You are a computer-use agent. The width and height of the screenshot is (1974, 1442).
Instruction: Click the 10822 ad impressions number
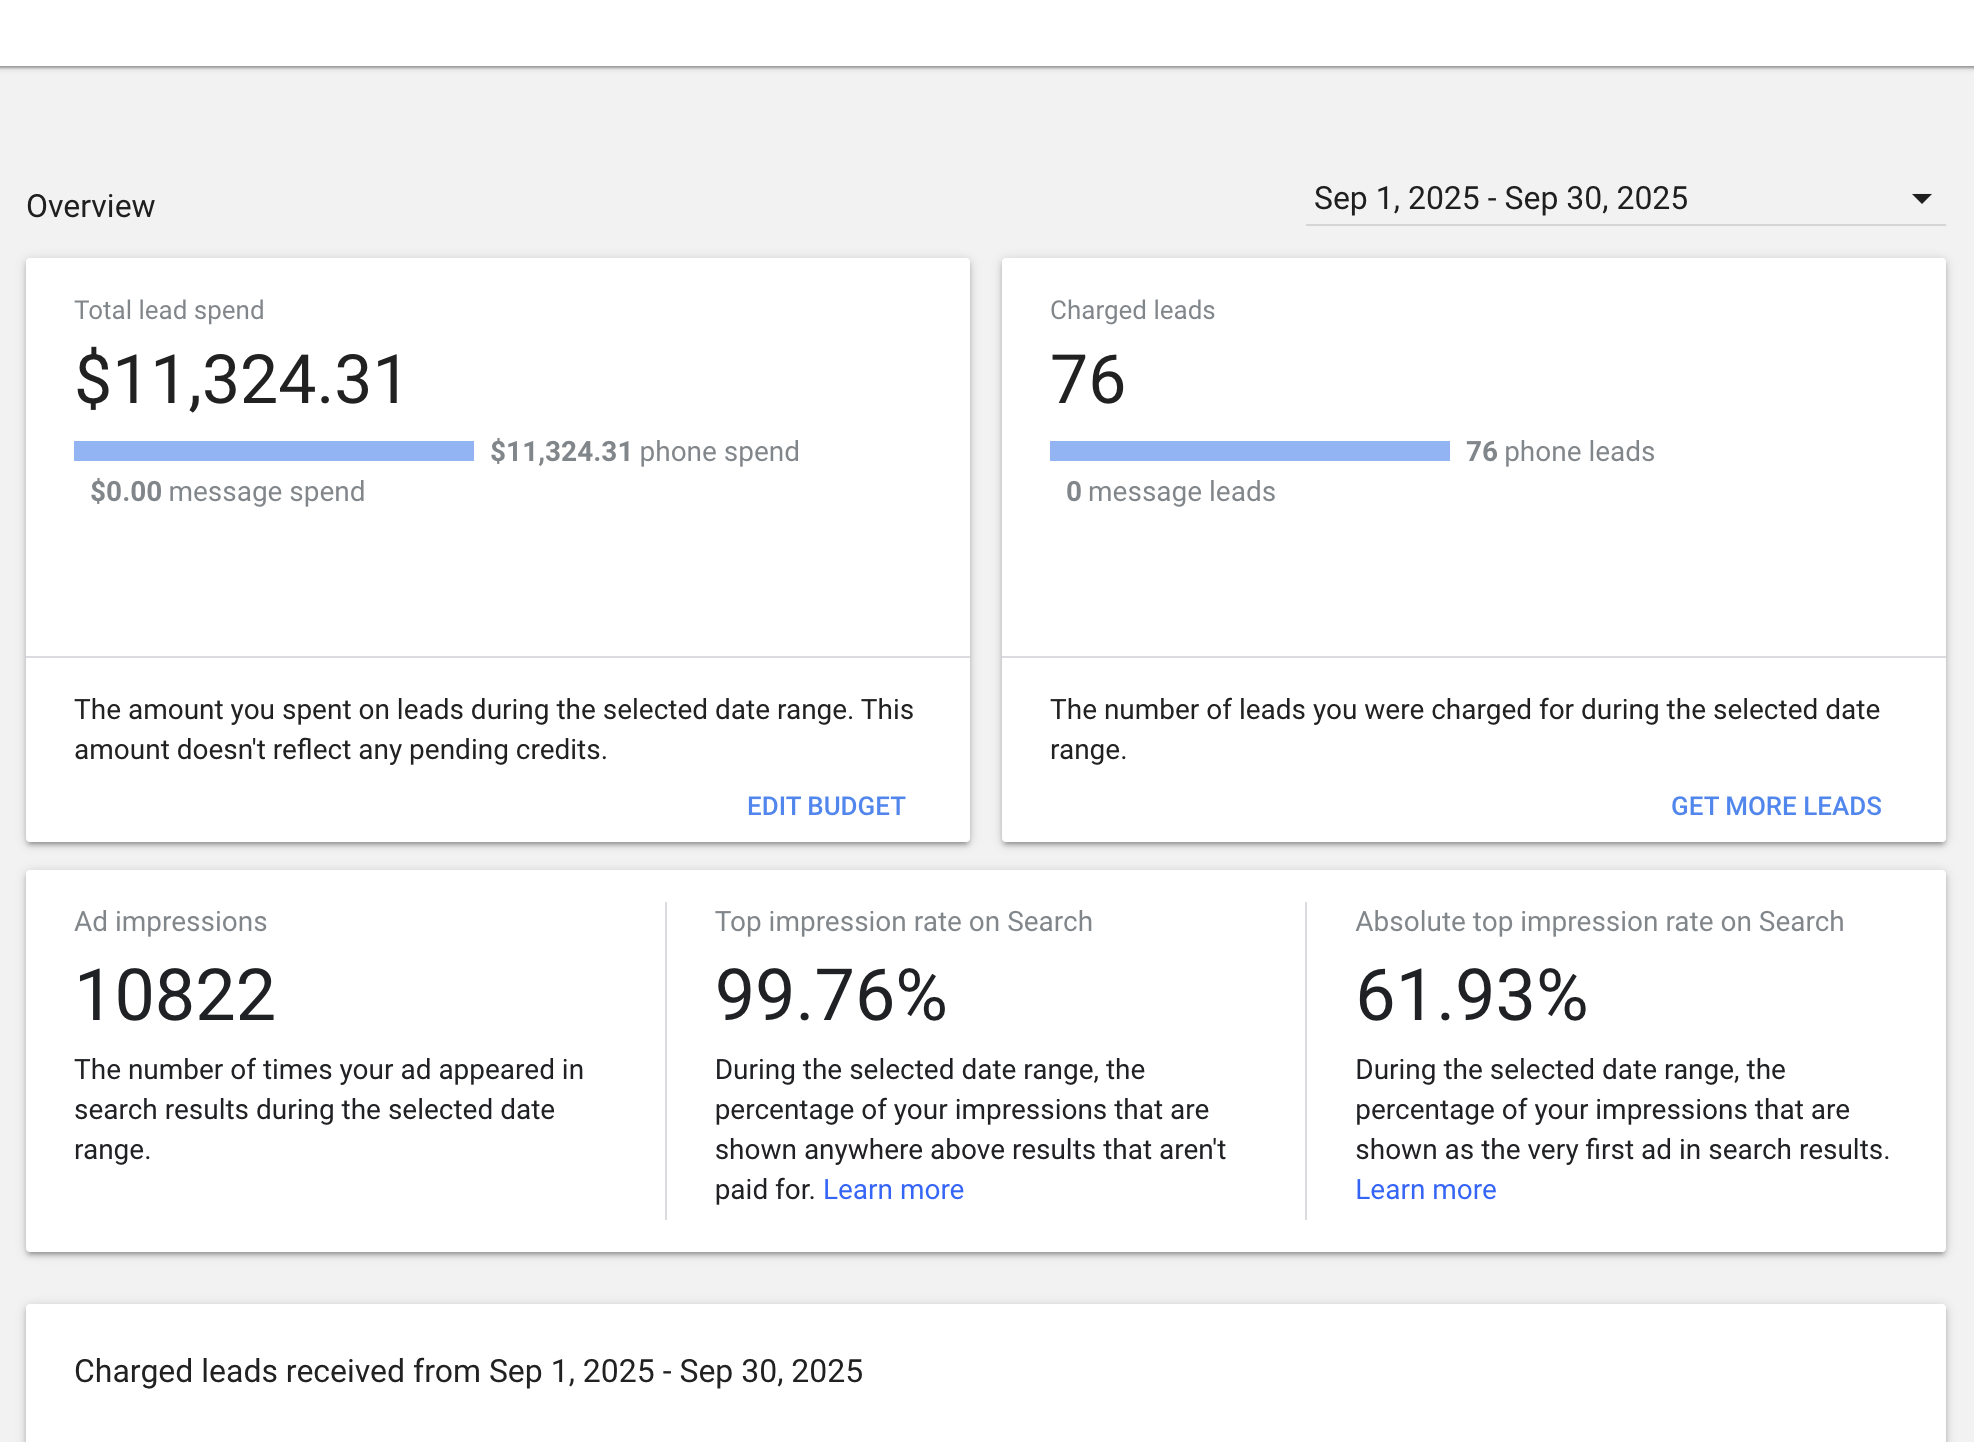coord(175,996)
